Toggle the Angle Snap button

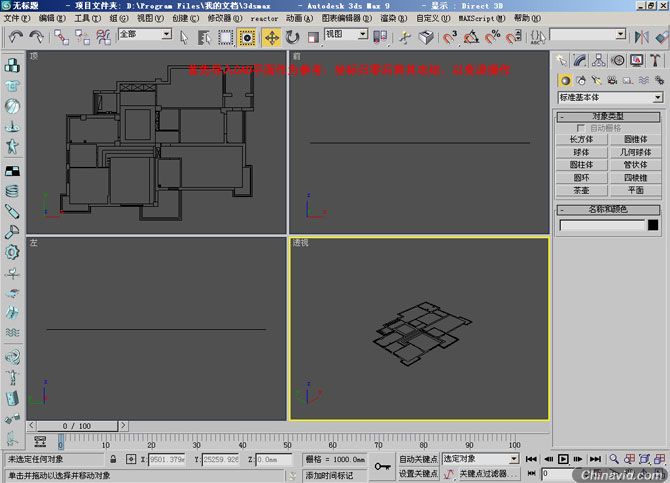471,37
